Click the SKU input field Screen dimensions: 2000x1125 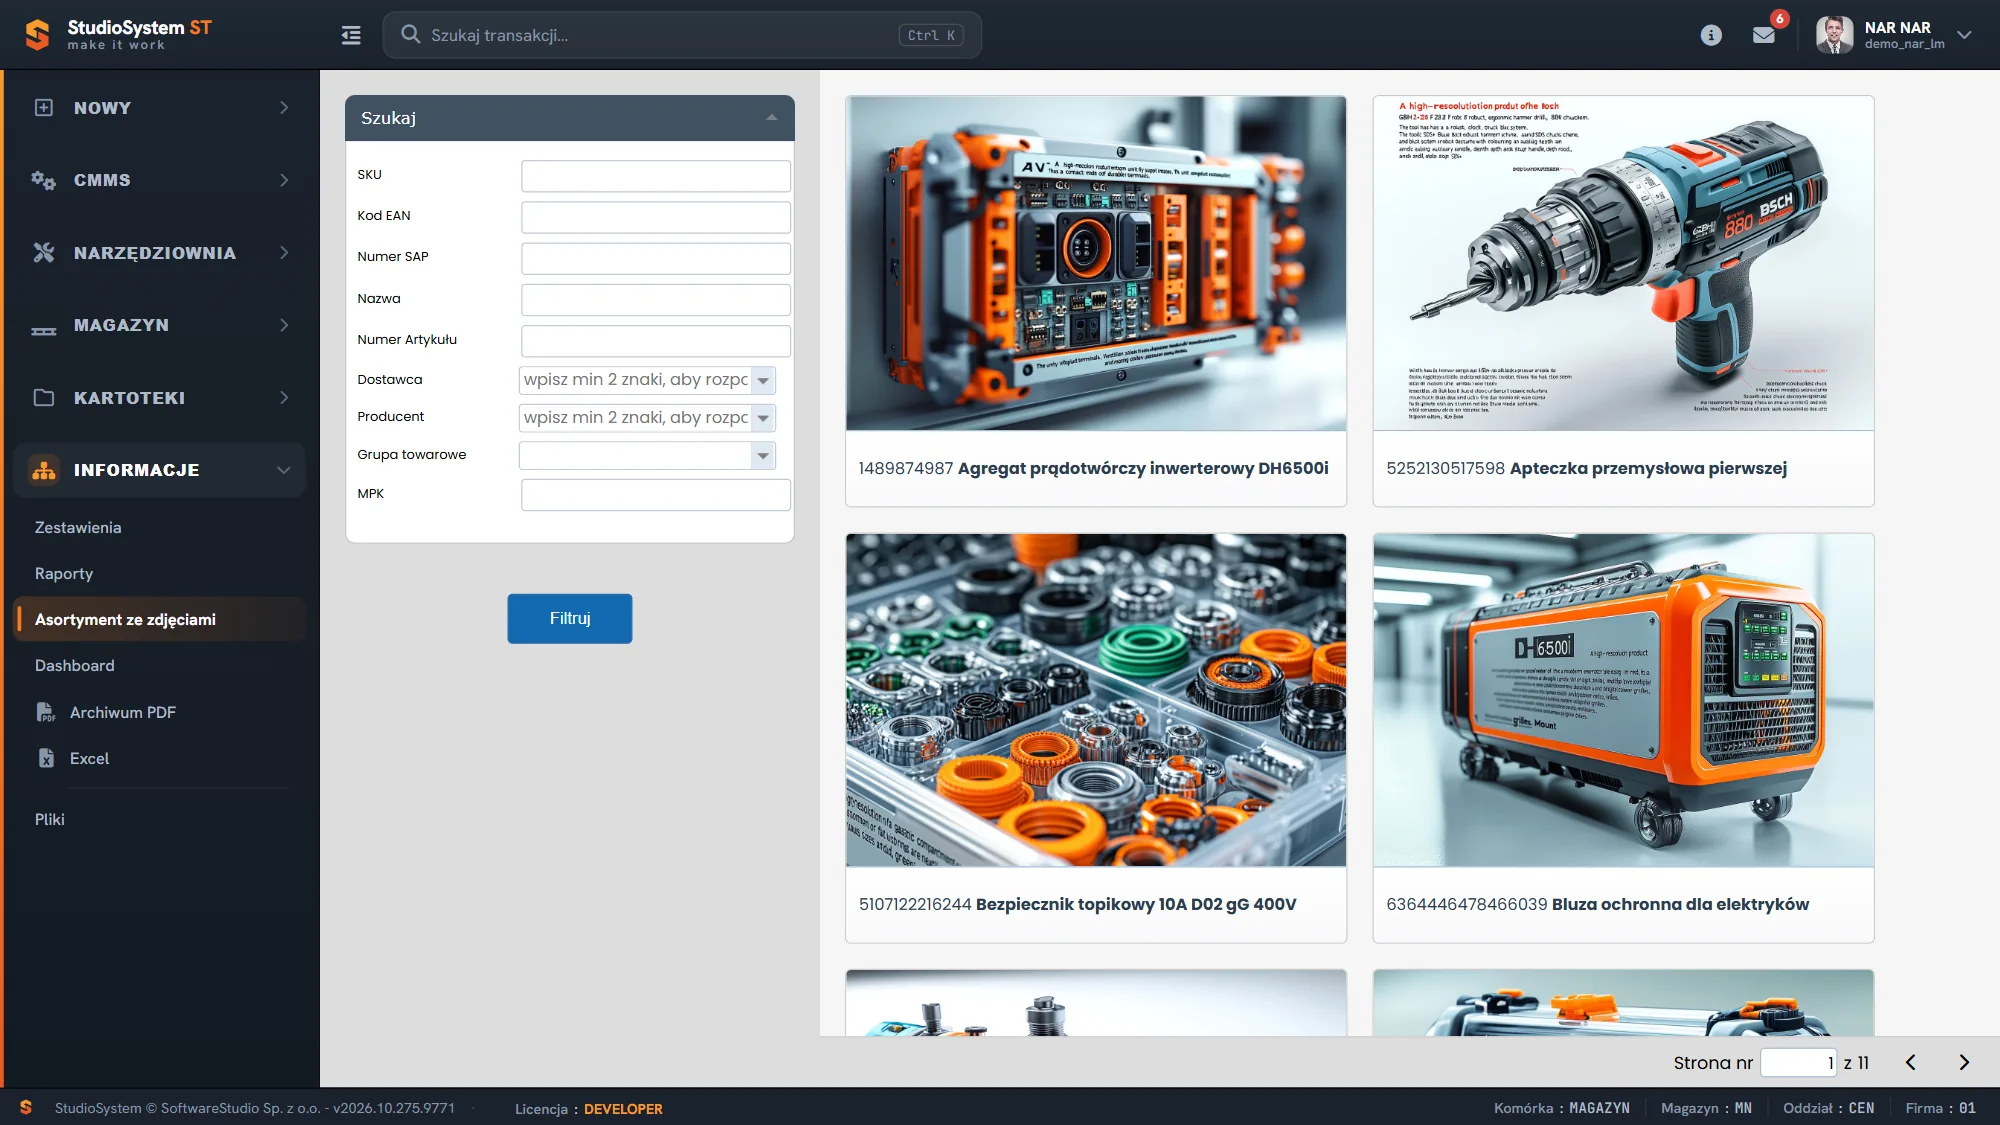[x=656, y=175]
